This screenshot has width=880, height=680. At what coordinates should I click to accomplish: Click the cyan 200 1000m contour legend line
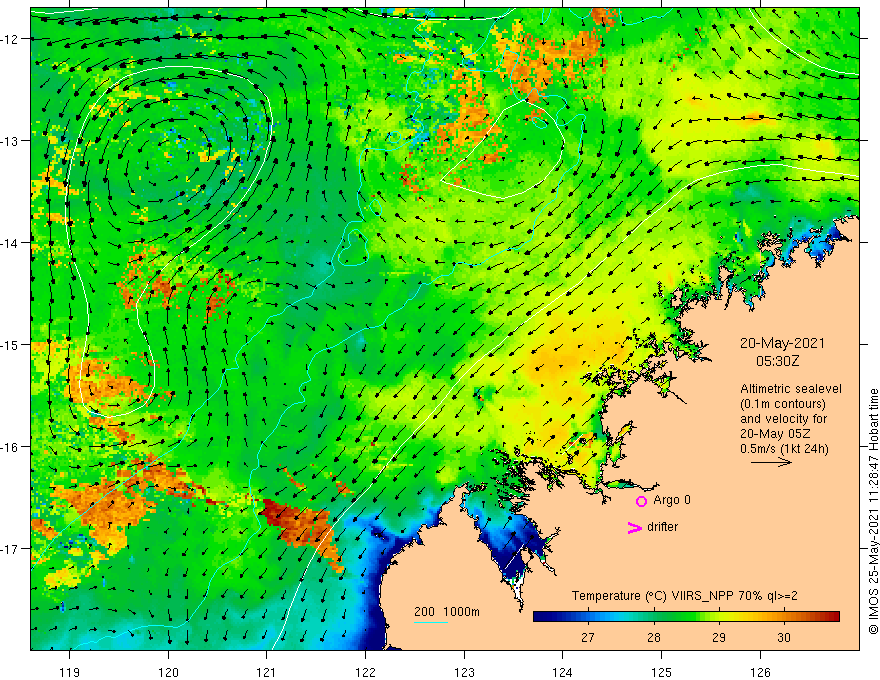[x=431, y=622]
